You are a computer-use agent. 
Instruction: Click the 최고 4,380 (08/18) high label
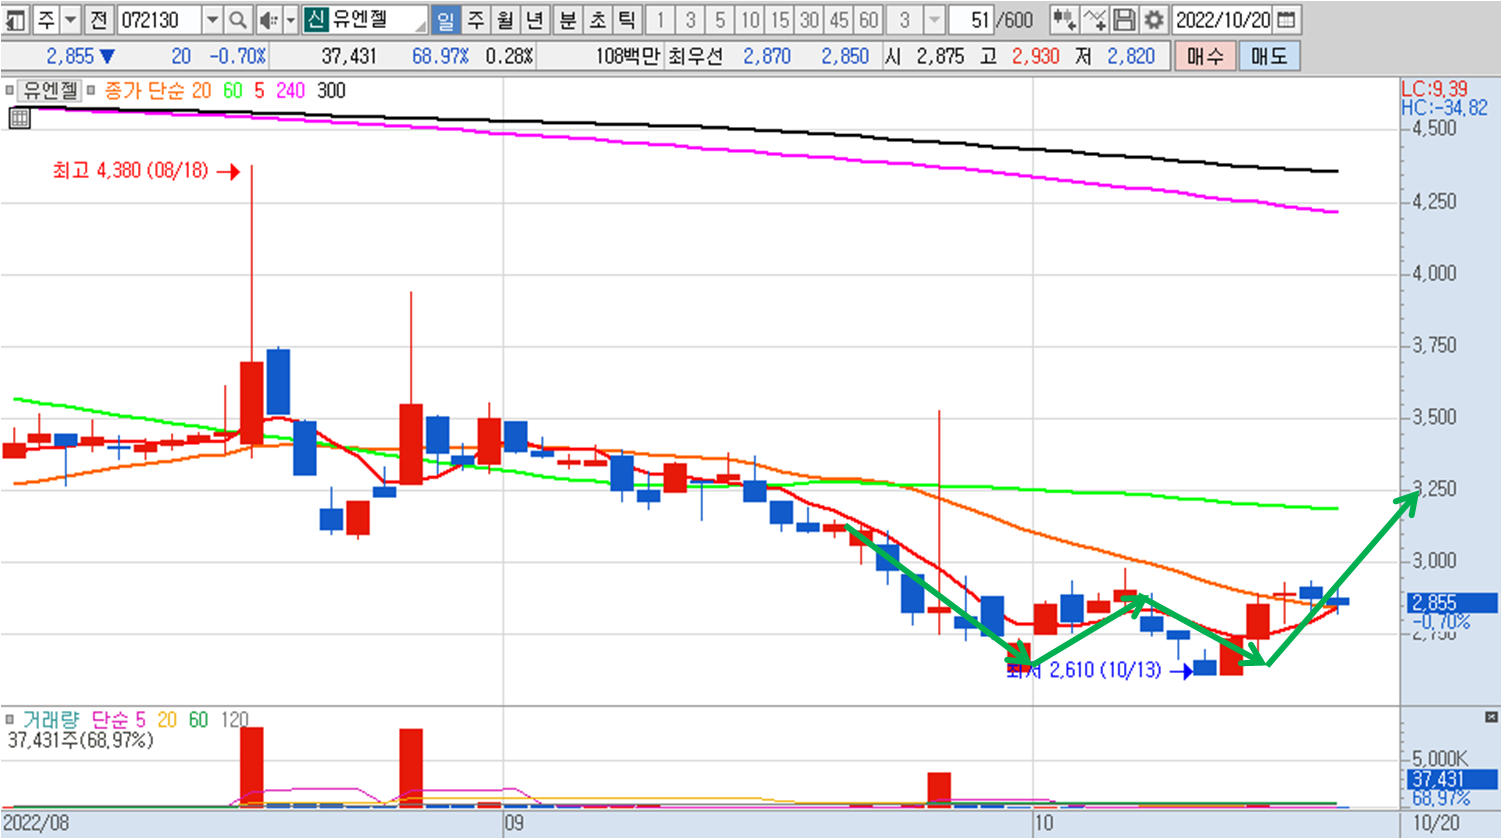131,171
